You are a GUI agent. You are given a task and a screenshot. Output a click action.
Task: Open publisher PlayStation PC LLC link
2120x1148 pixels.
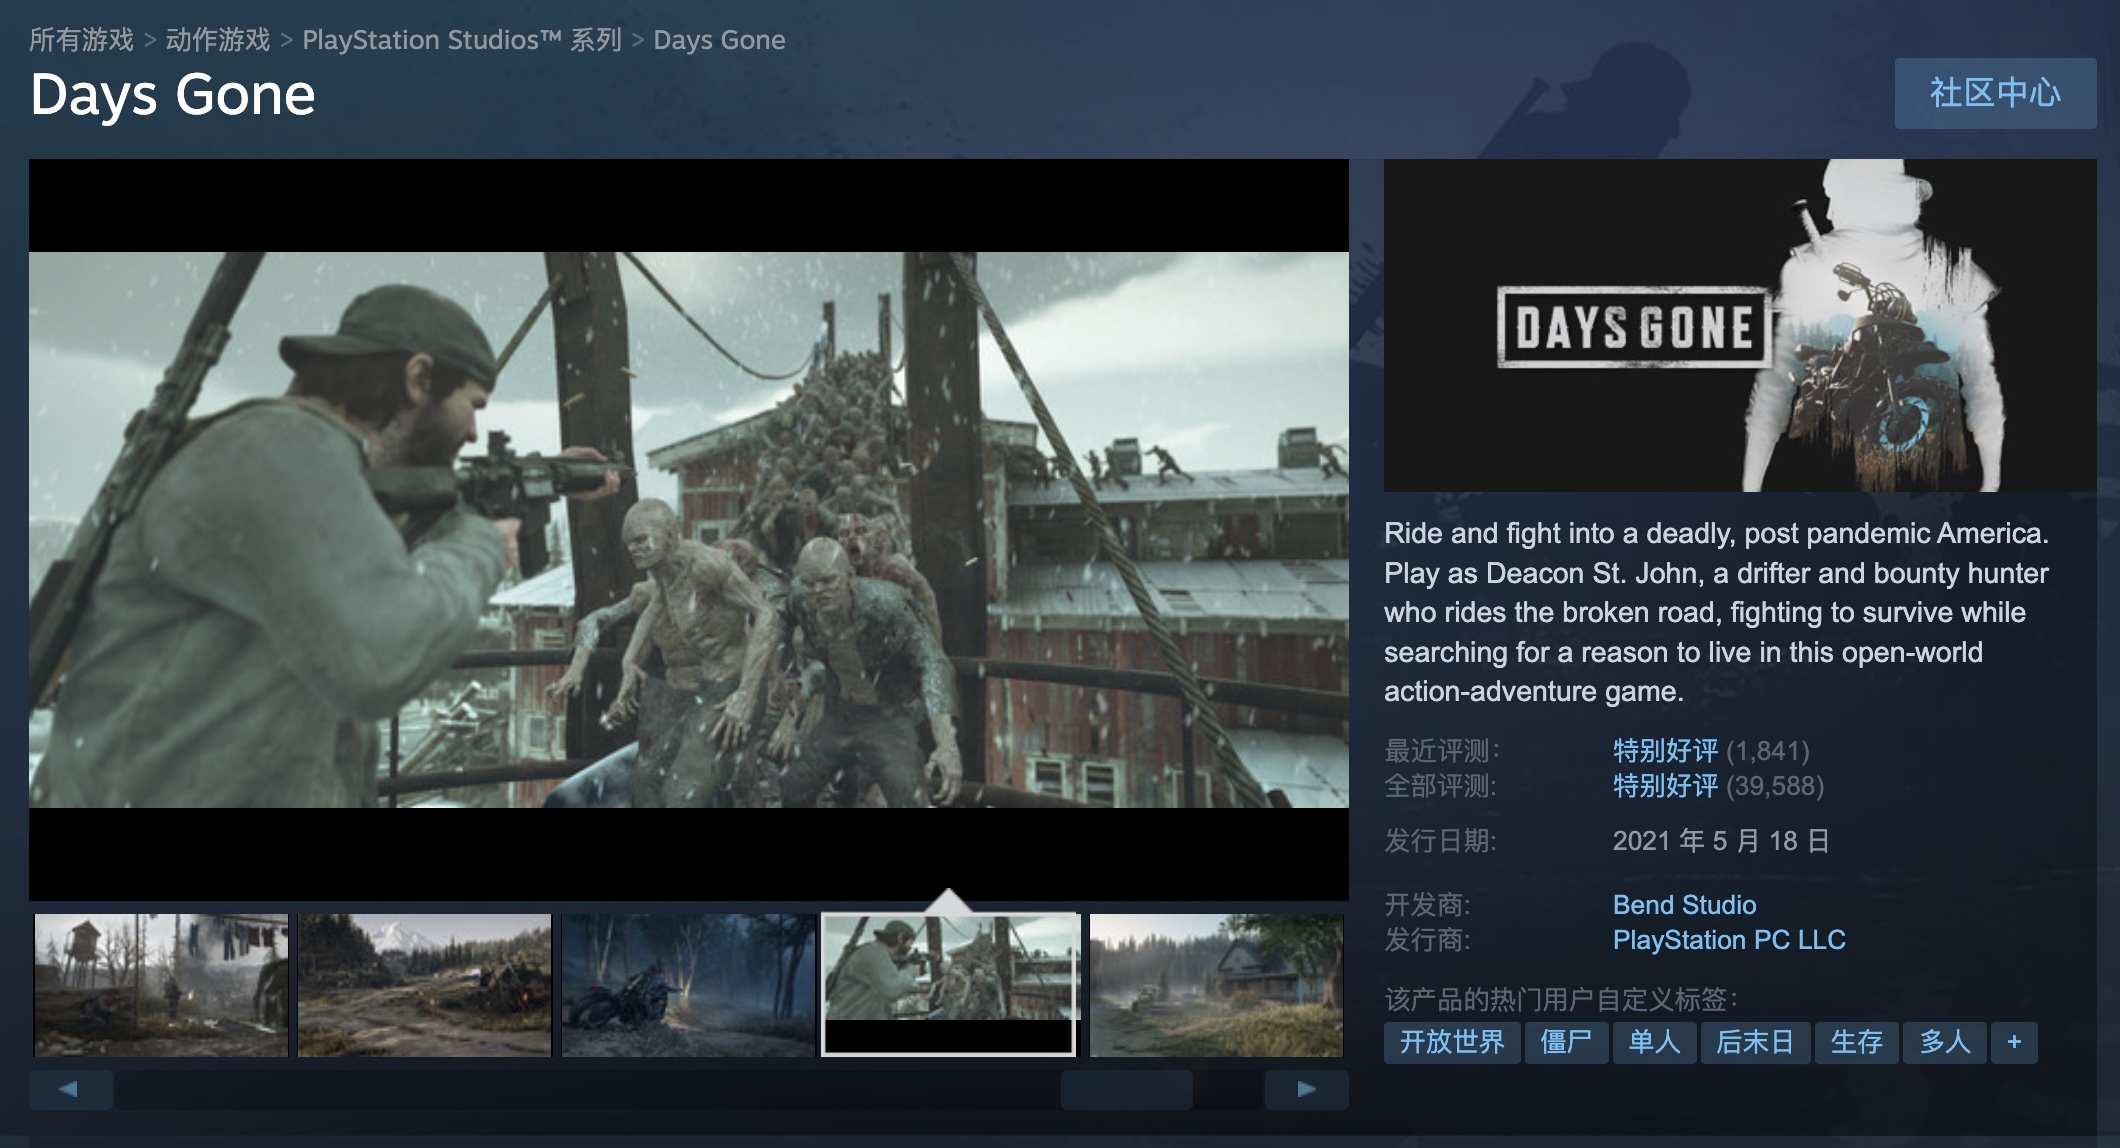pos(1728,940)
